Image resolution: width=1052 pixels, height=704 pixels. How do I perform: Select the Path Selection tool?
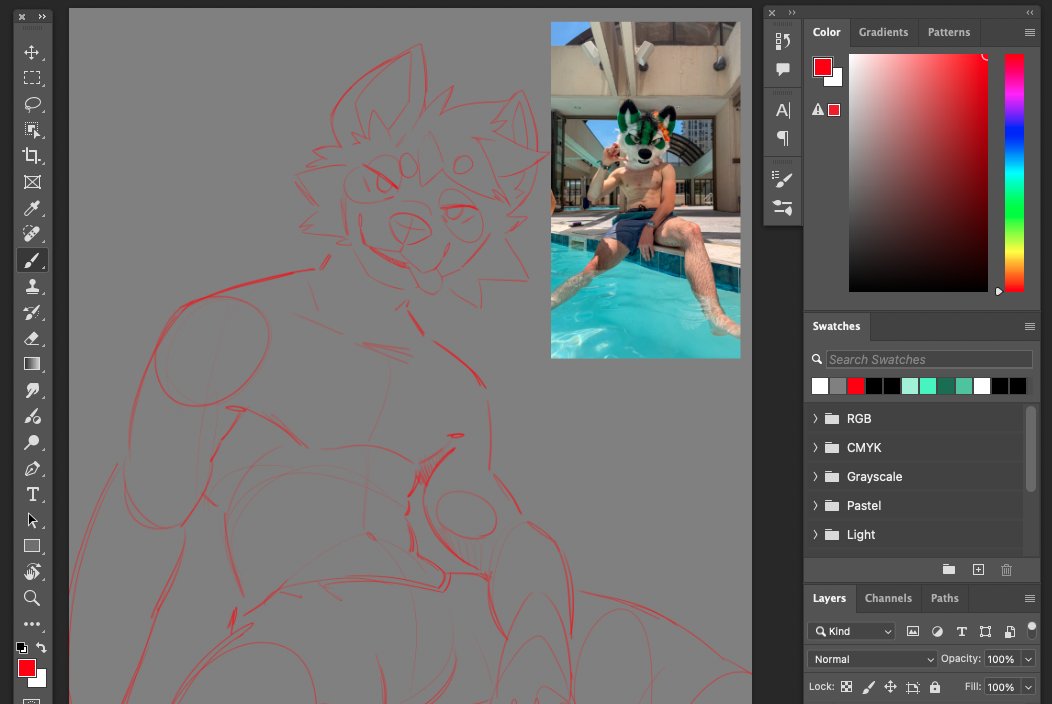(x=32, y=520)
